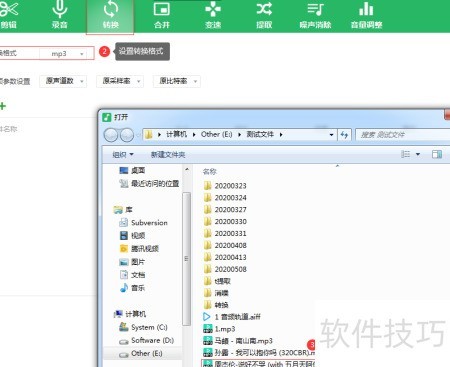This screenshot has width=450, height=367.
Task: Select 孙燕 - 我可以抱你吗 (320CBR) file
Action: pos(259,353)
